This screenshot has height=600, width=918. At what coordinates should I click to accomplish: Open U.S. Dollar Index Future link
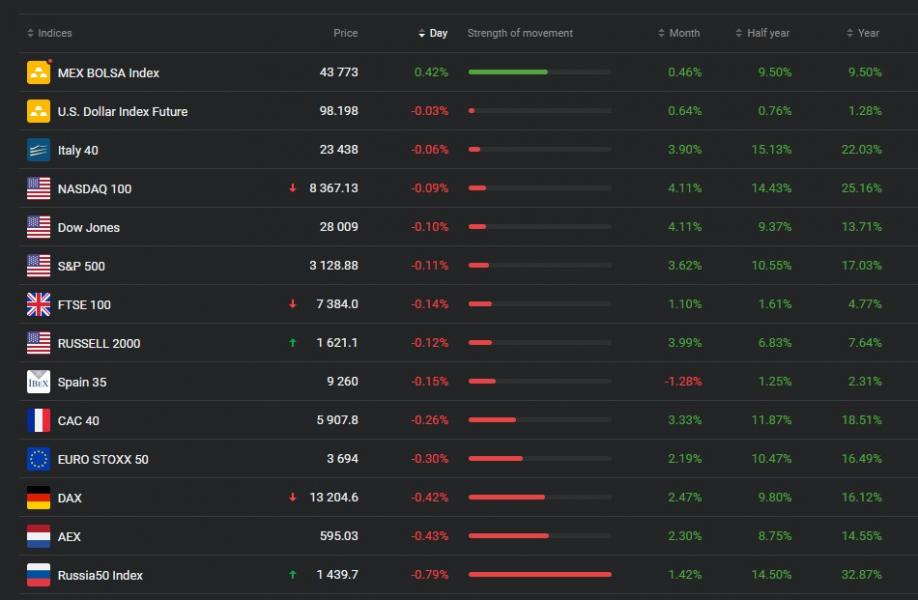click(x=122, y=111)
